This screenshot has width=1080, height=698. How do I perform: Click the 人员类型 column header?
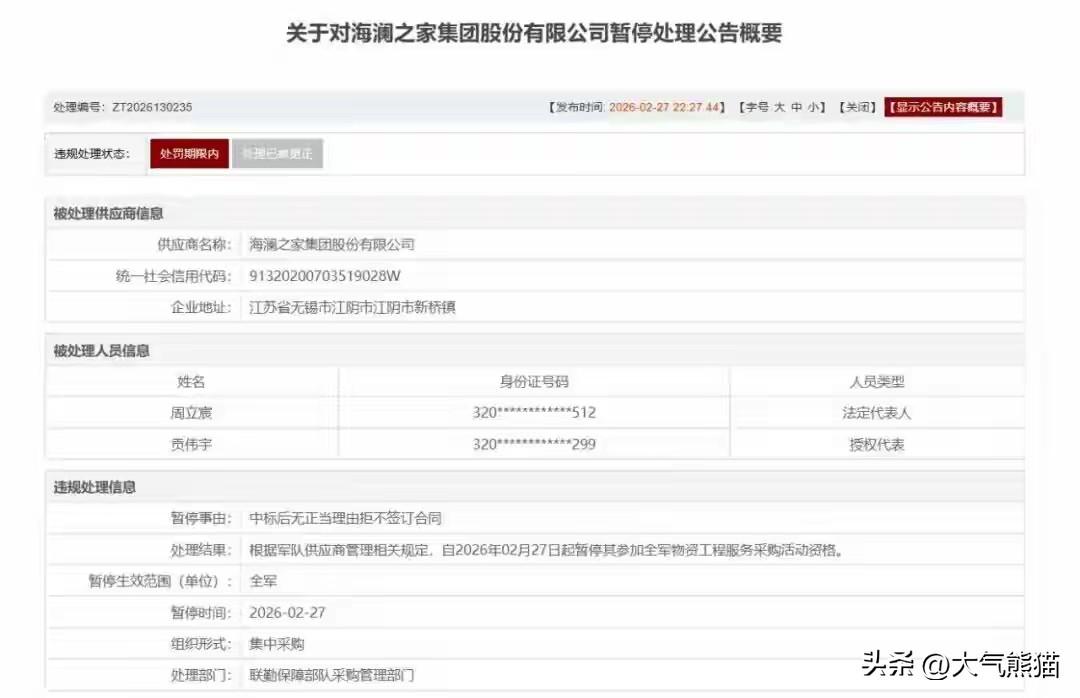(x=877, y=382)
